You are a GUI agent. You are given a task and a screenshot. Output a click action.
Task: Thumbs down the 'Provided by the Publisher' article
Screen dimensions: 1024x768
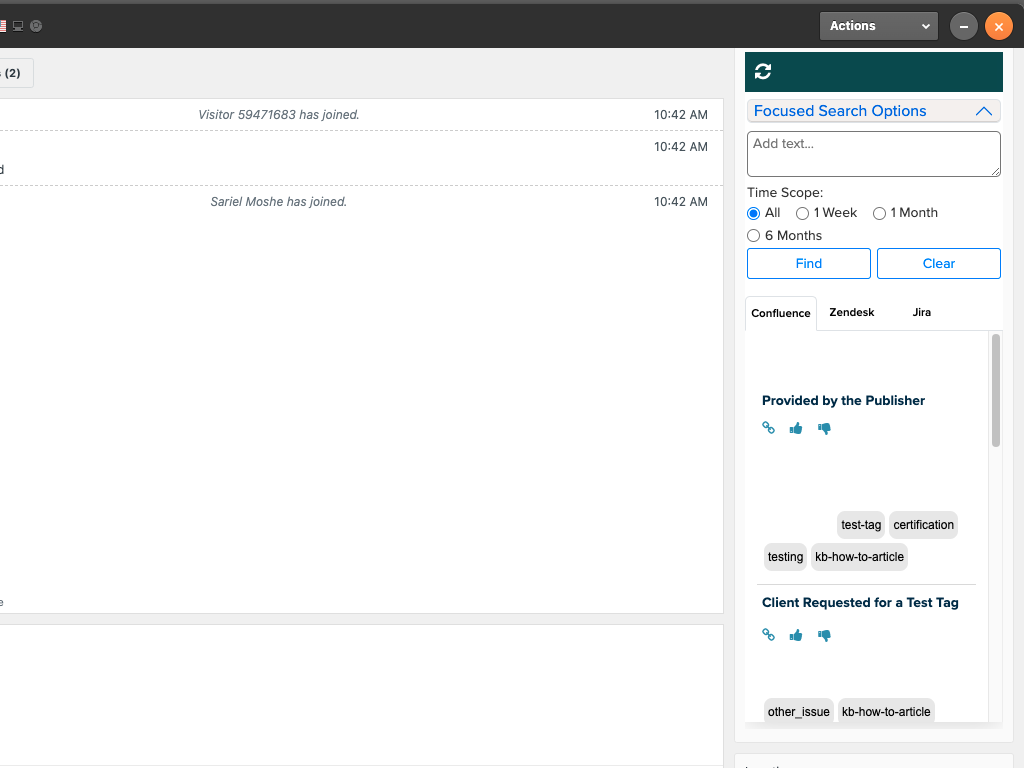click(824, 428)
